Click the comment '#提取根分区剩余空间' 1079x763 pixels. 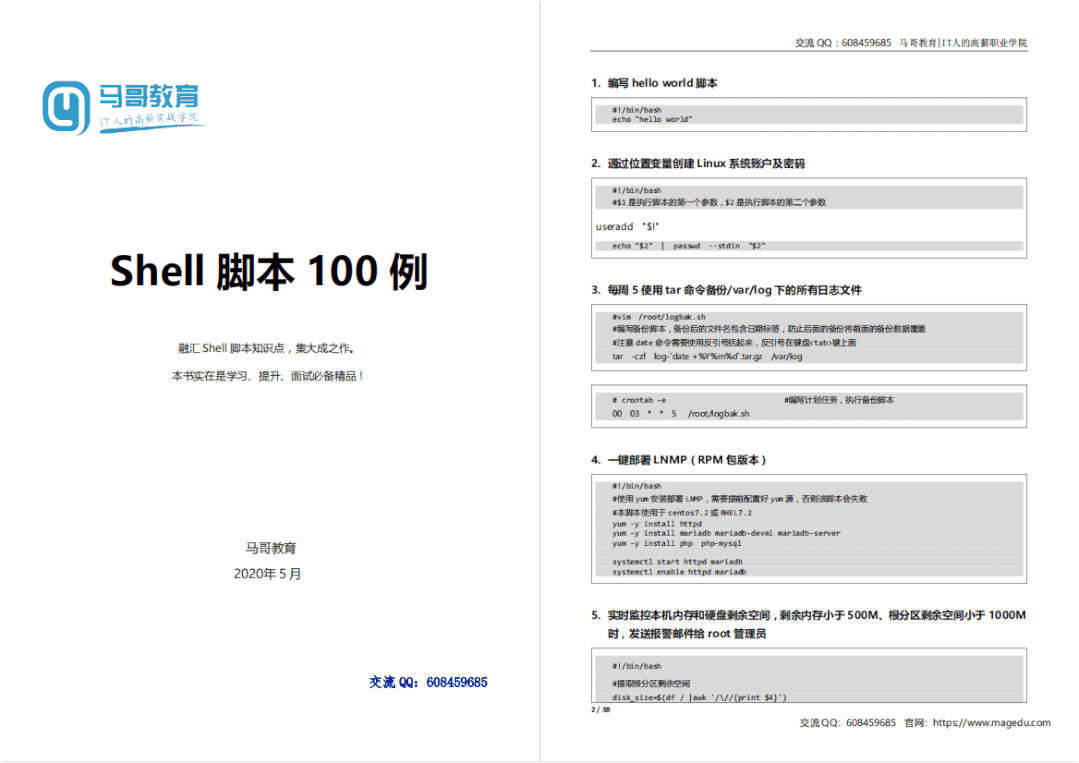(x=651, y=683)
